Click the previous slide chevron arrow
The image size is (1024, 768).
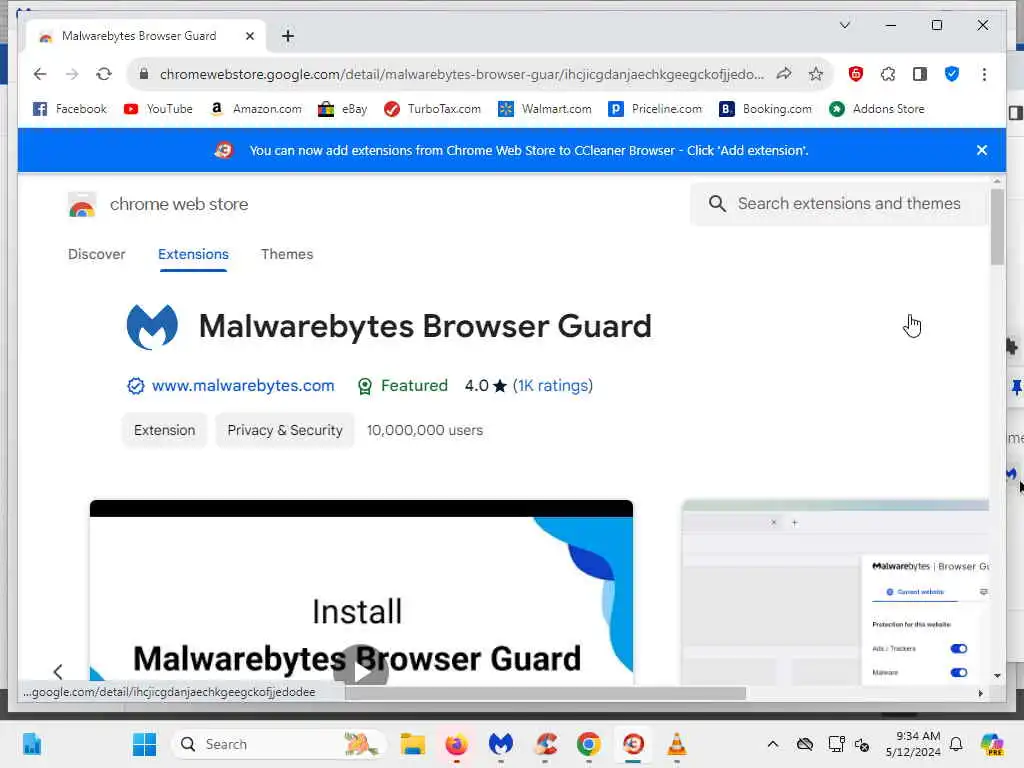tap(58, 671)
